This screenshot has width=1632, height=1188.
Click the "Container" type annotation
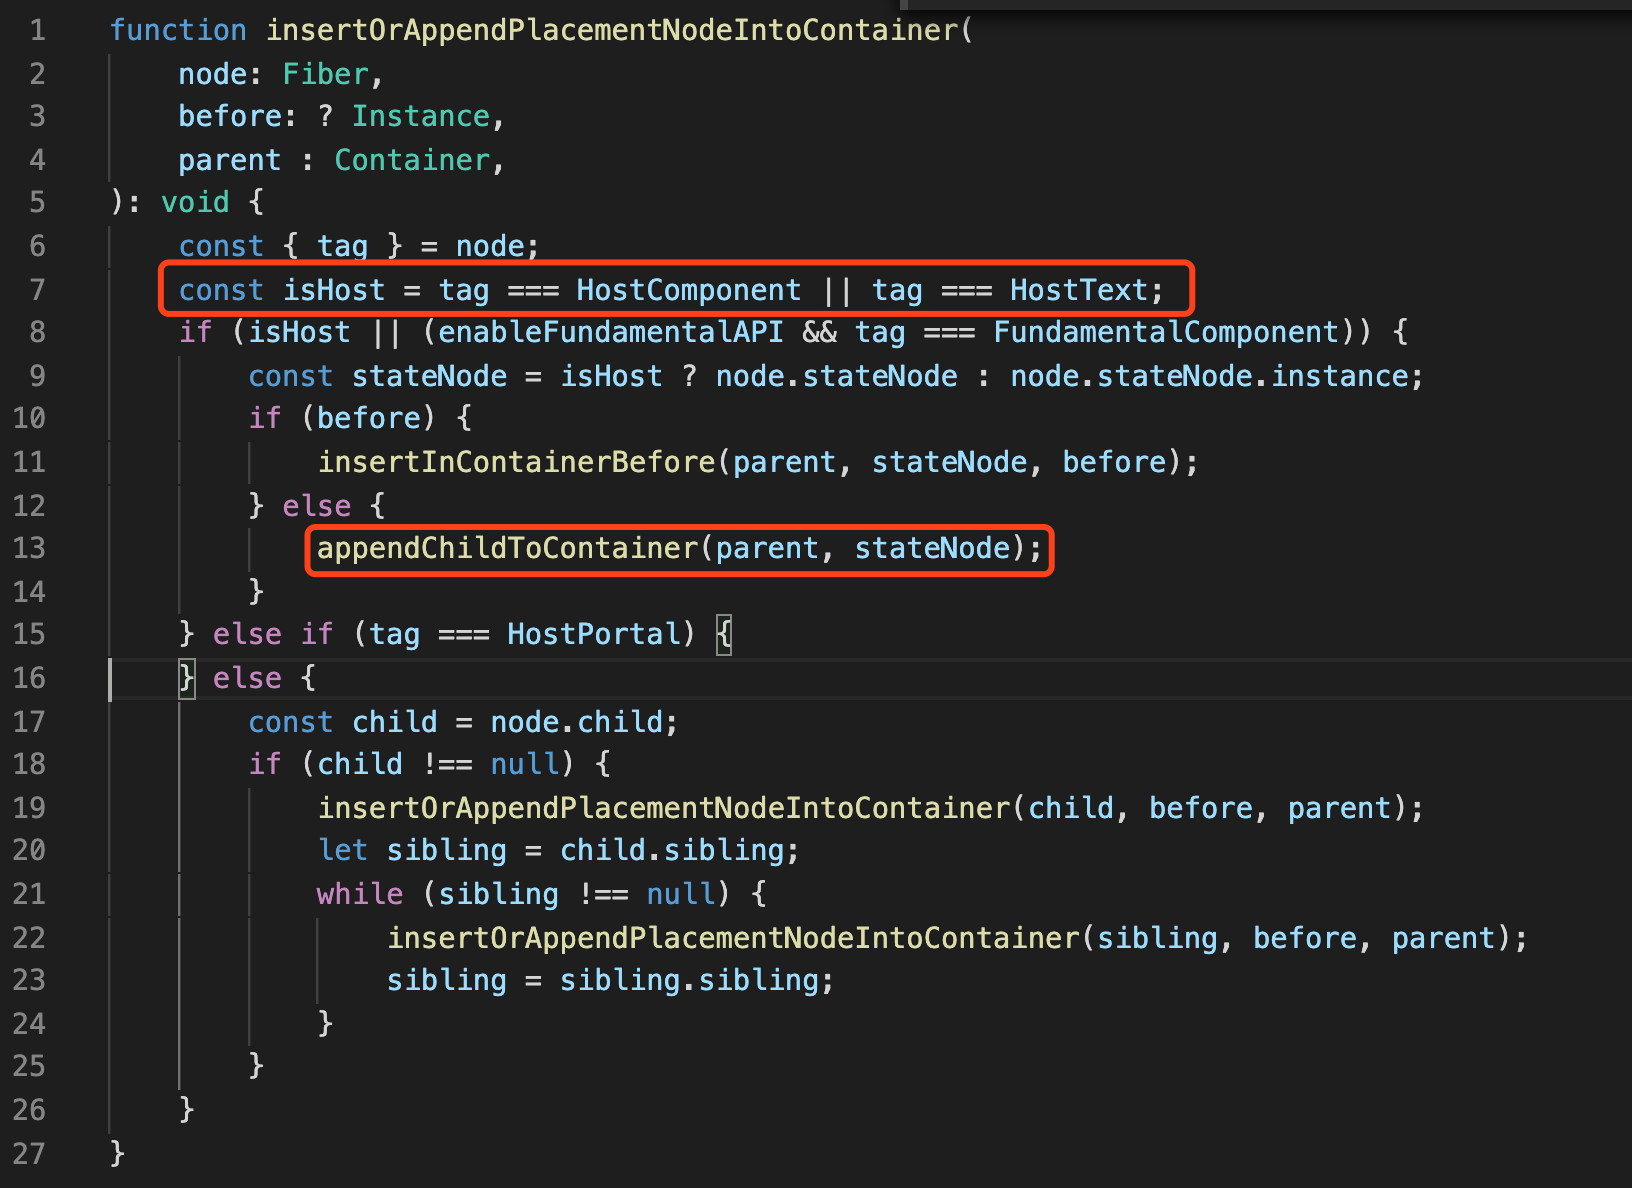pyautogui.click(x=412, y=160)
